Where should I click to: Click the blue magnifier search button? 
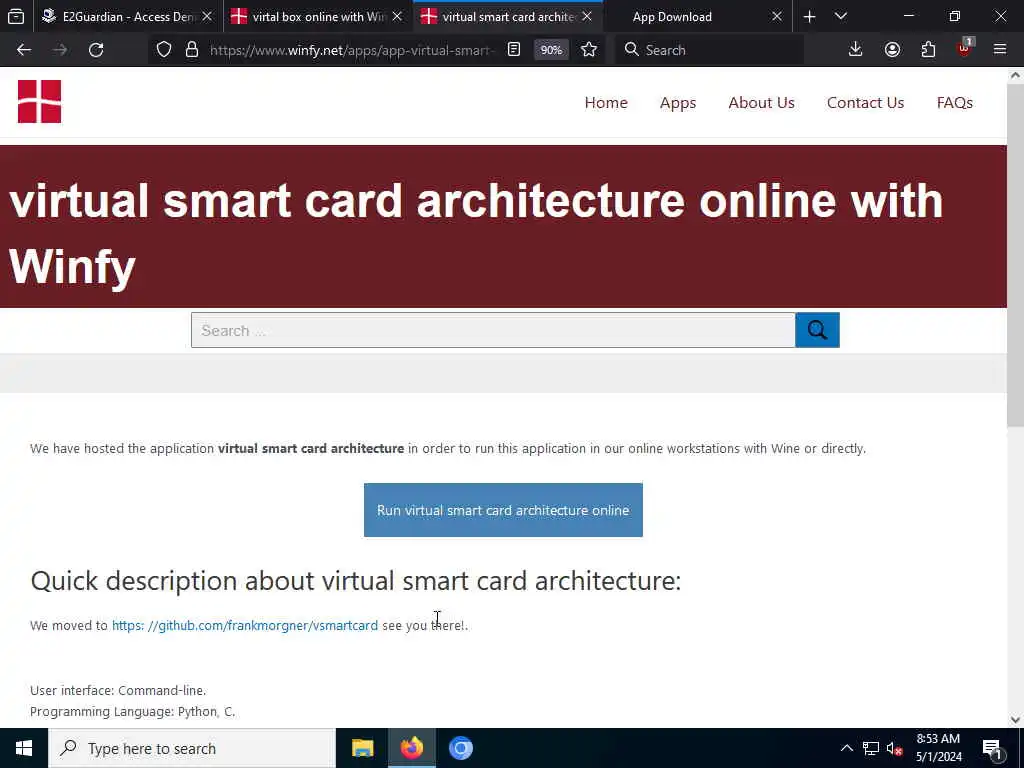point(817,330)
